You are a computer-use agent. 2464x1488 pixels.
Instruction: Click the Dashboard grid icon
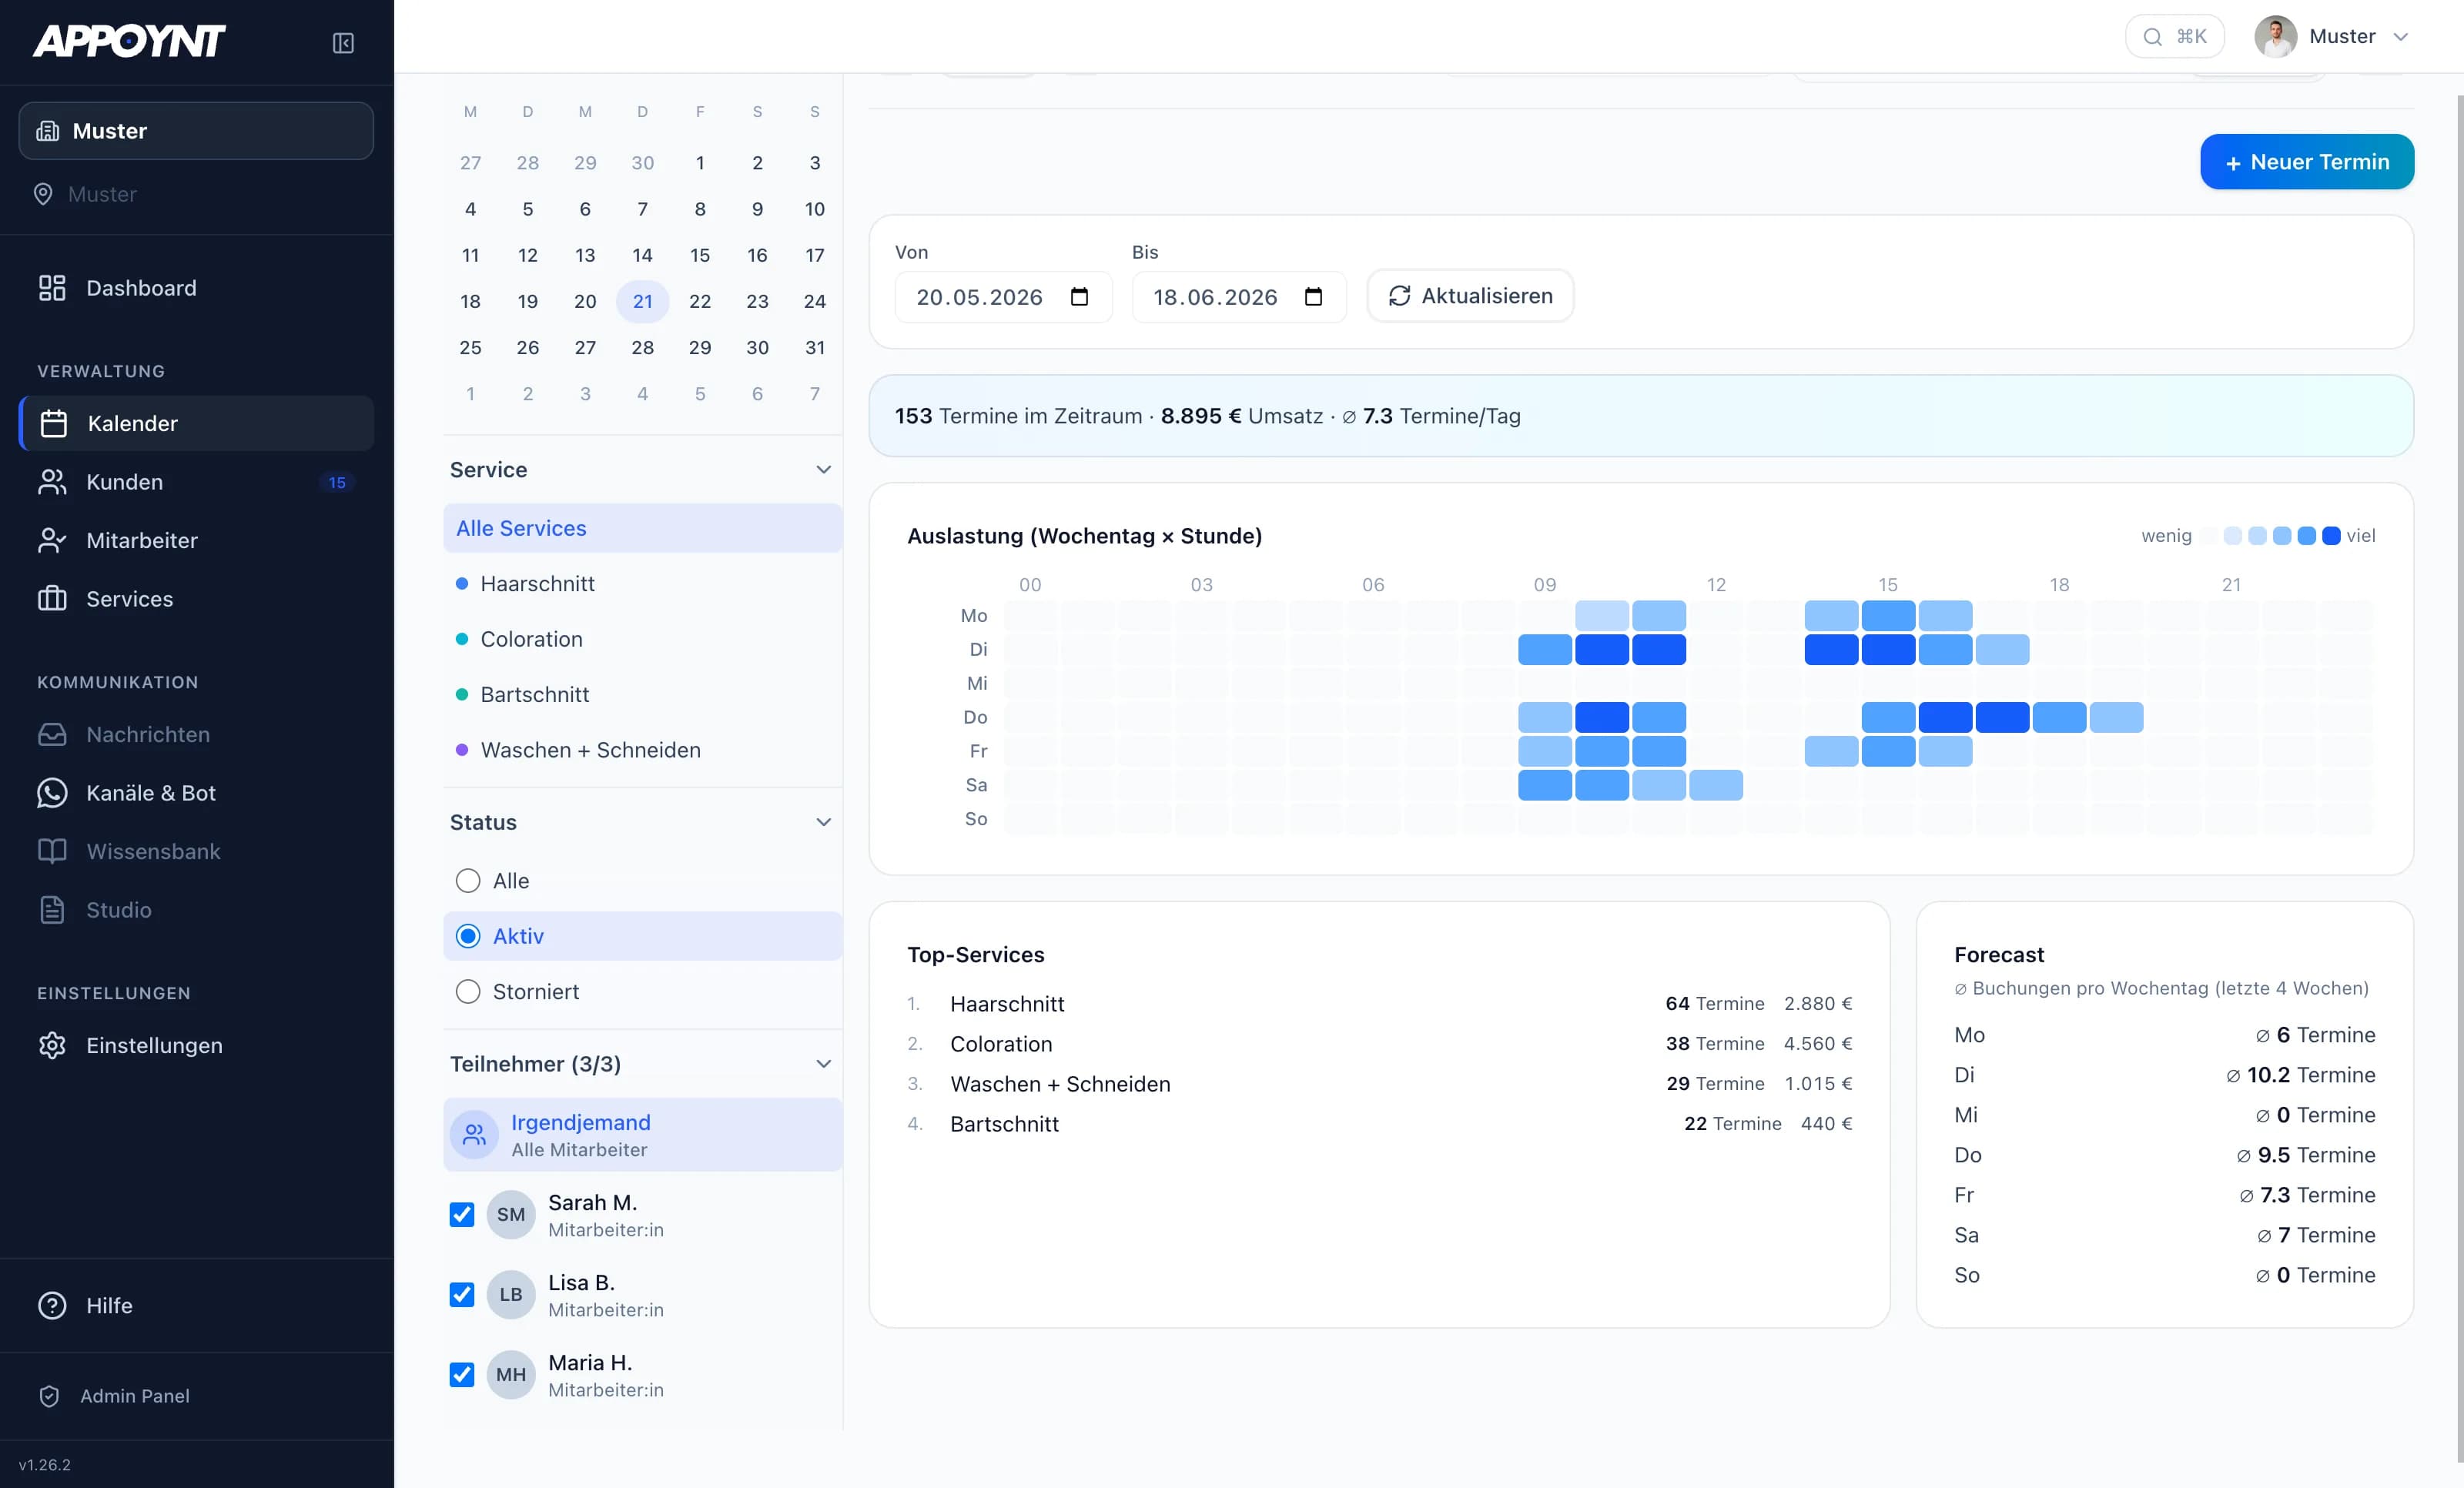pyautogui.click(x=52, y=288)
